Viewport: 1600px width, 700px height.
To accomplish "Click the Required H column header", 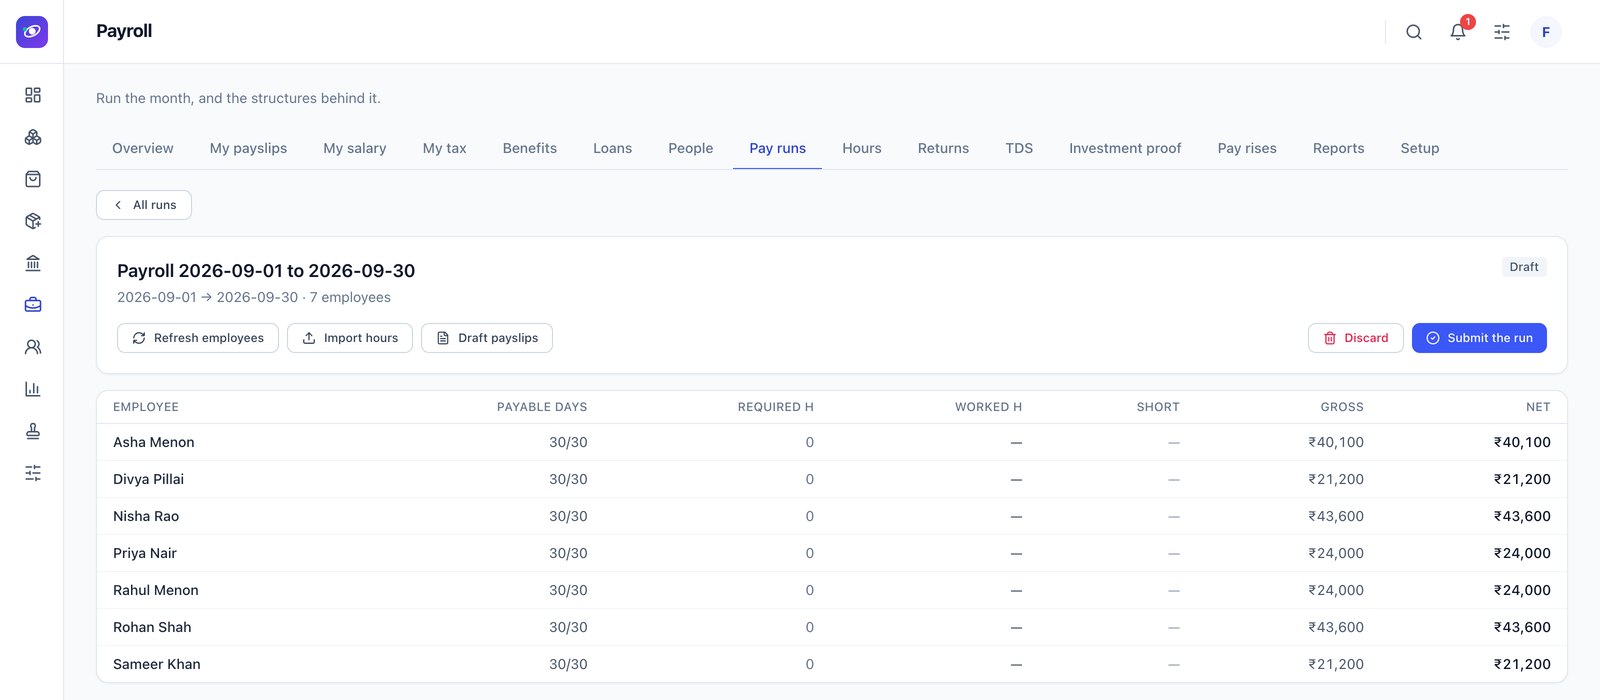I will [776, 407].
